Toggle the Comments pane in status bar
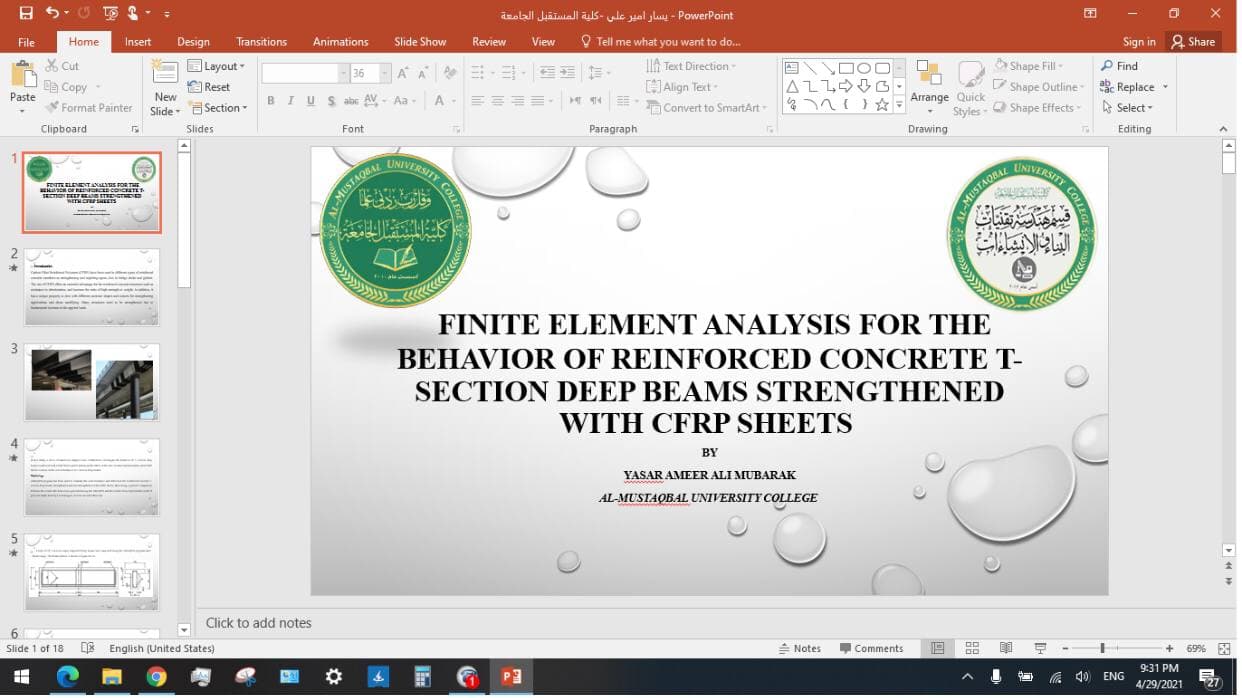1242x698 pixels. 870,648
